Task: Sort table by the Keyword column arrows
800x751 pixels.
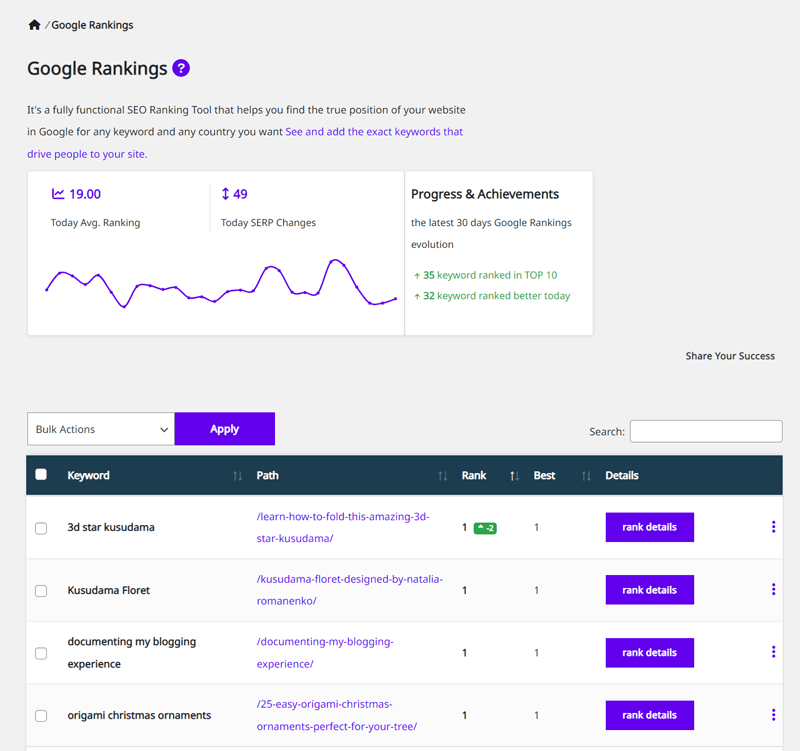Action: point(237,476)
